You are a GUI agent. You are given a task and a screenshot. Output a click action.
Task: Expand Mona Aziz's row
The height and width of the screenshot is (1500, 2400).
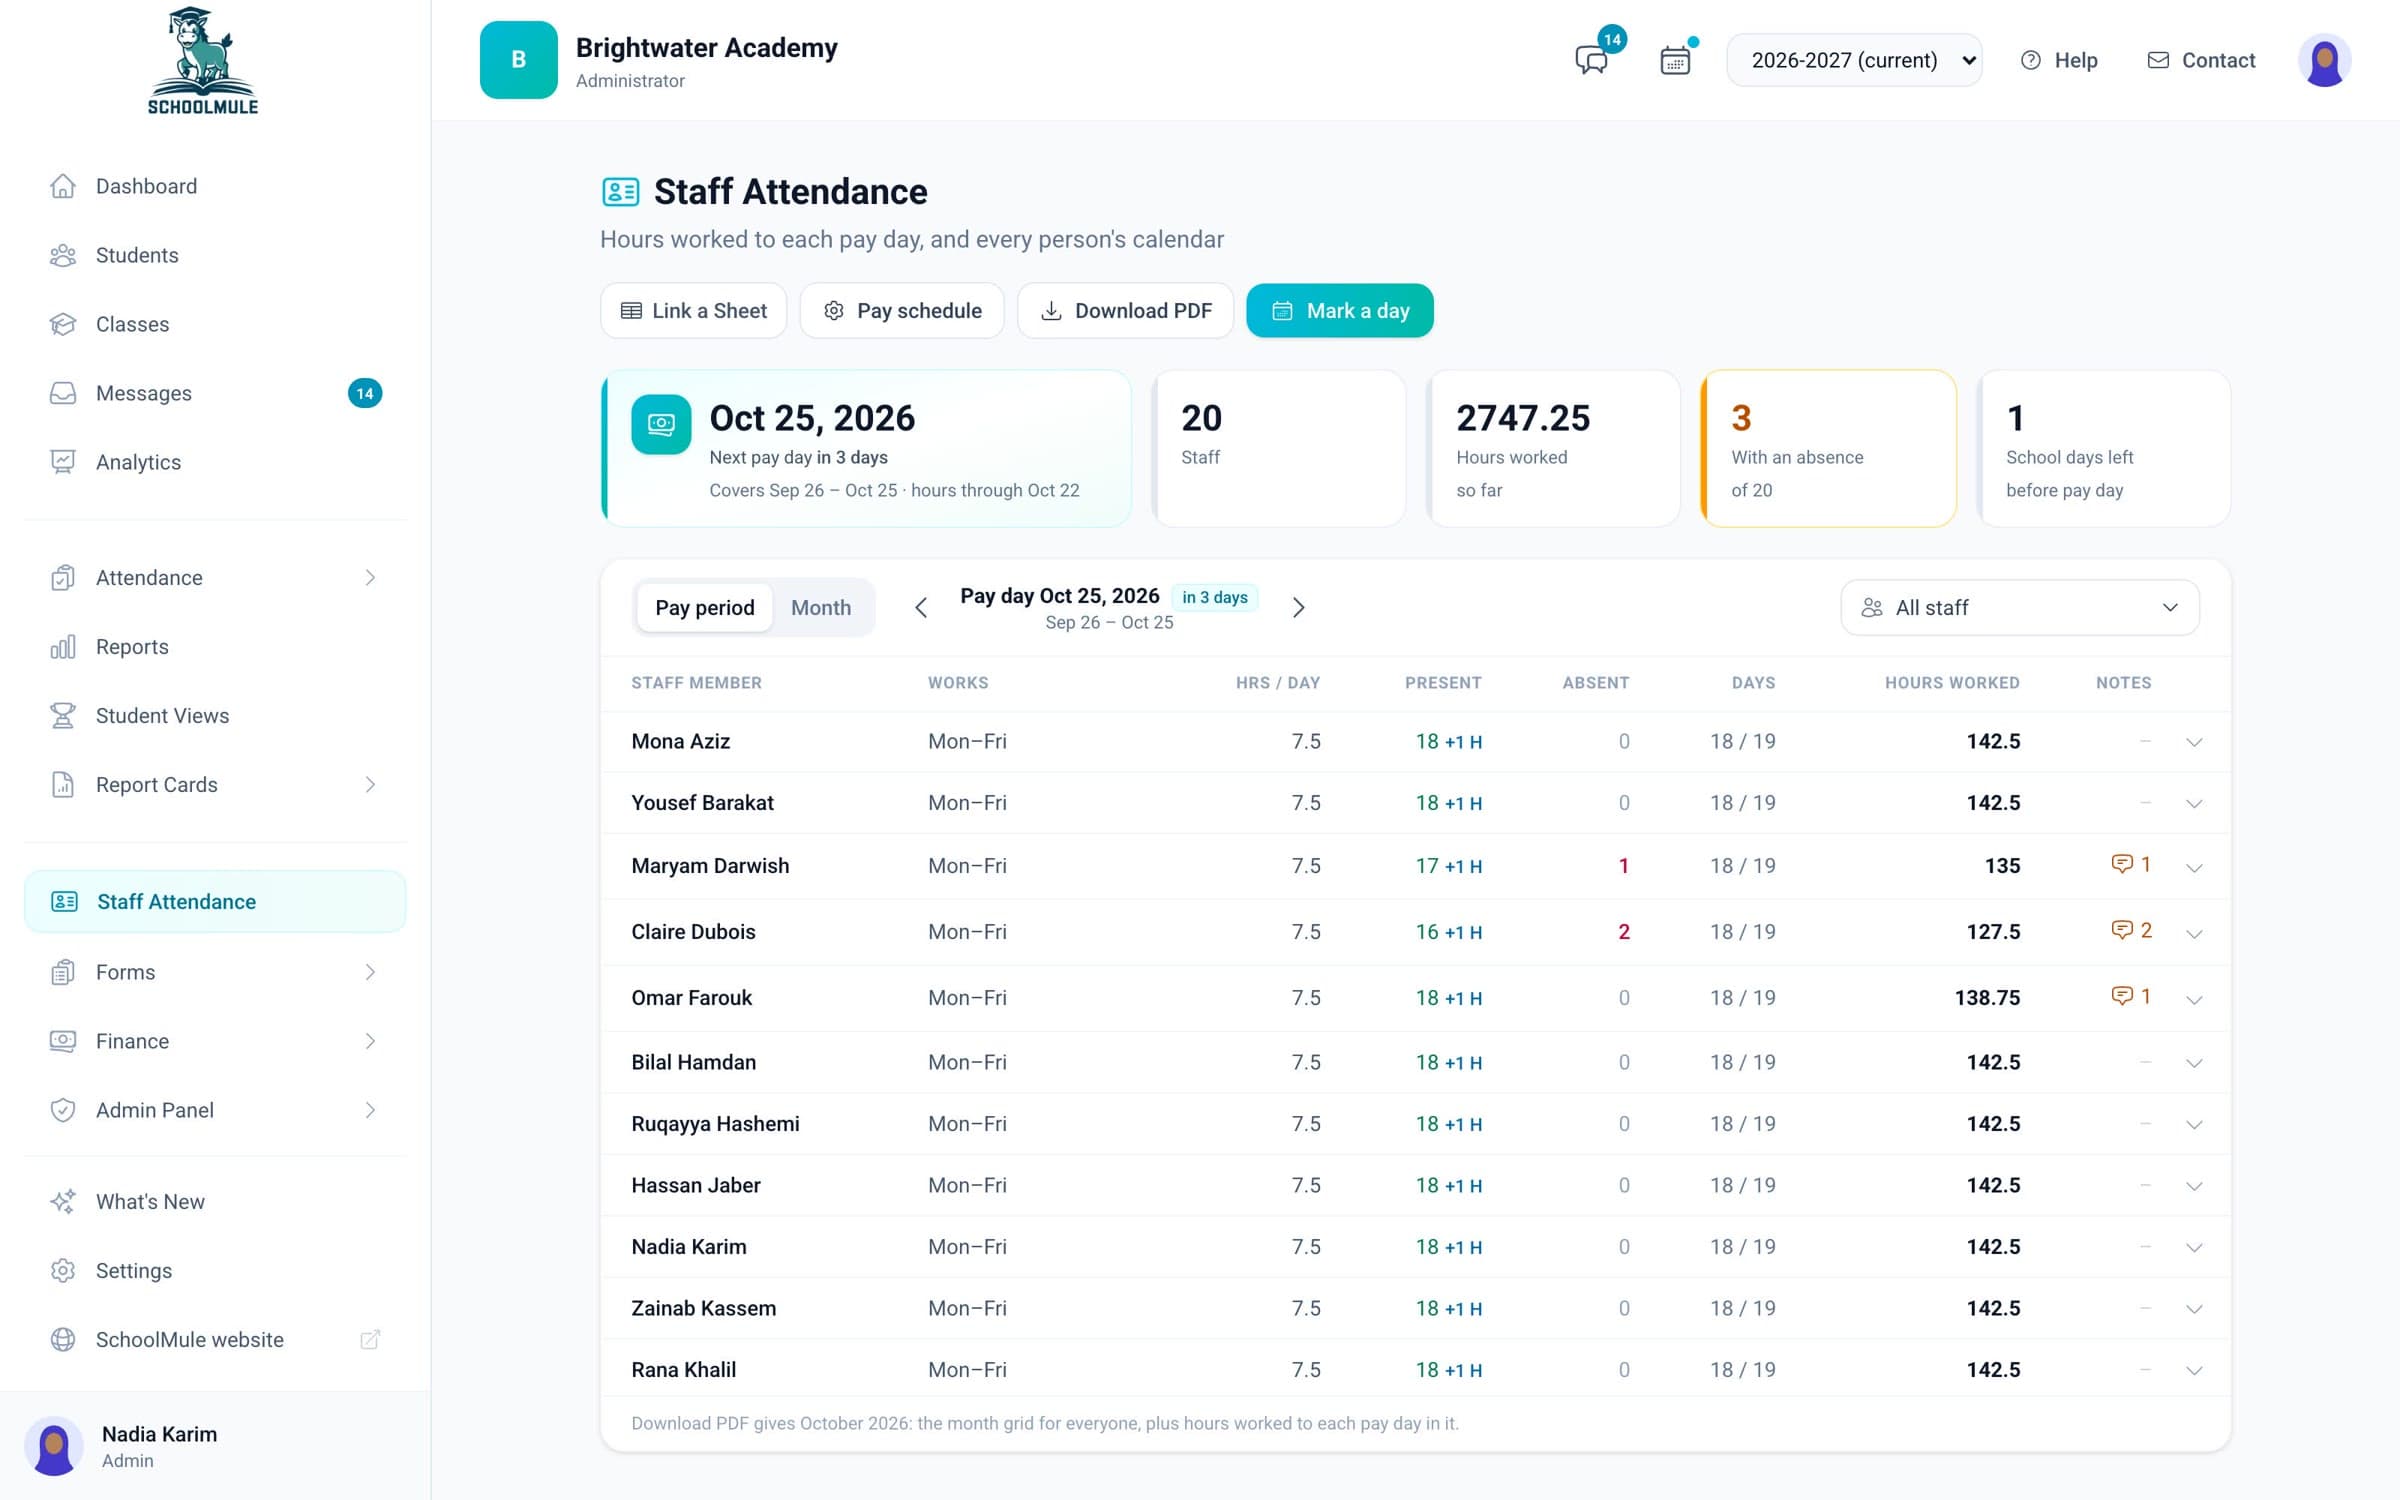click(2194, 742)
